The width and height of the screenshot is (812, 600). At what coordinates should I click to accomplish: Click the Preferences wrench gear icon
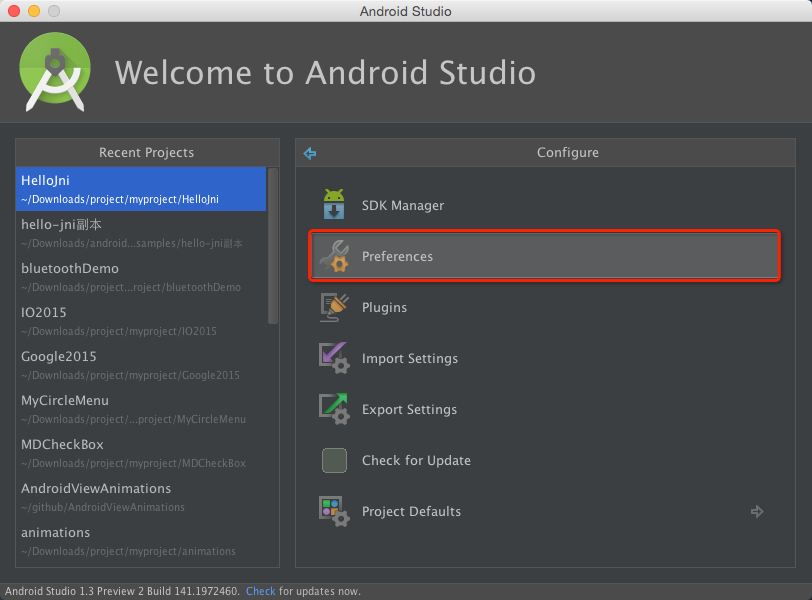[x=334, y=256]
